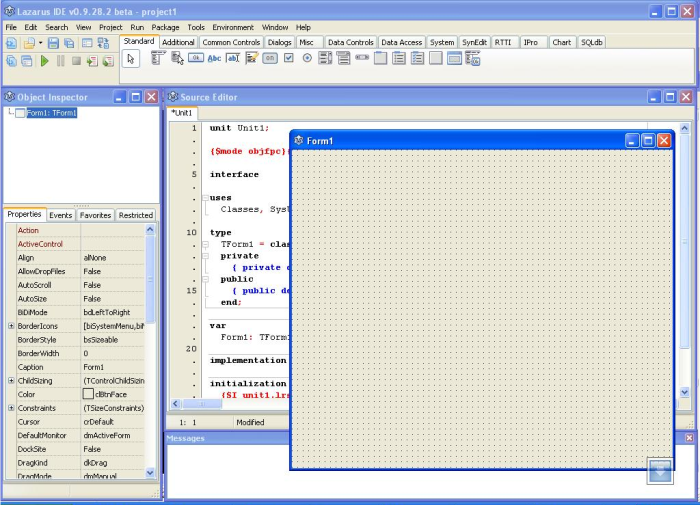
Task: Expand the Constraints property node
Action: coord(11,408)
